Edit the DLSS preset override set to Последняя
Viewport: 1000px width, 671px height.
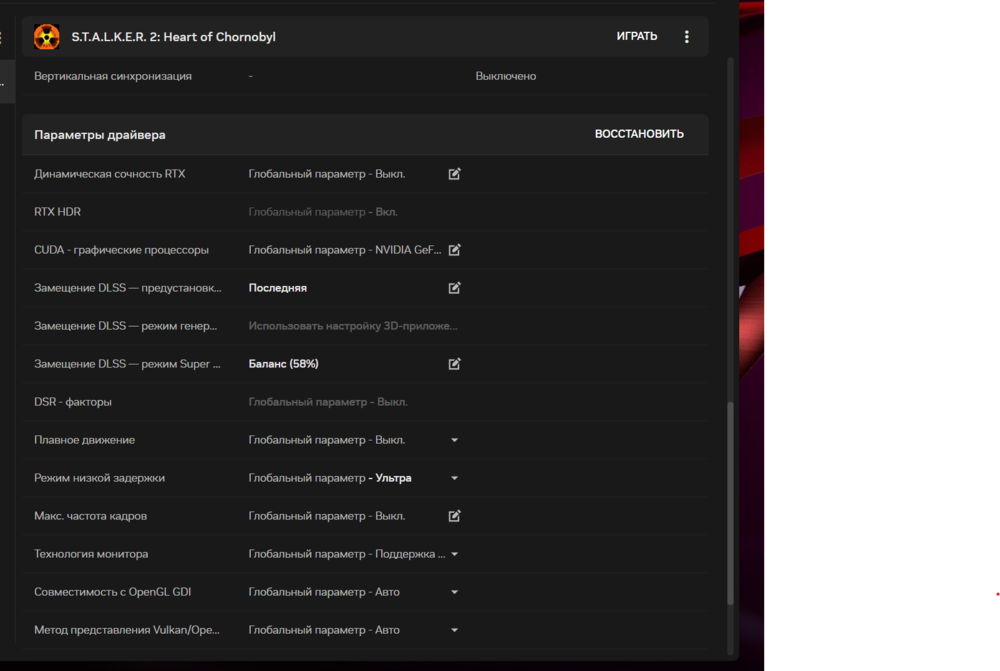click(x=454, y=288)
